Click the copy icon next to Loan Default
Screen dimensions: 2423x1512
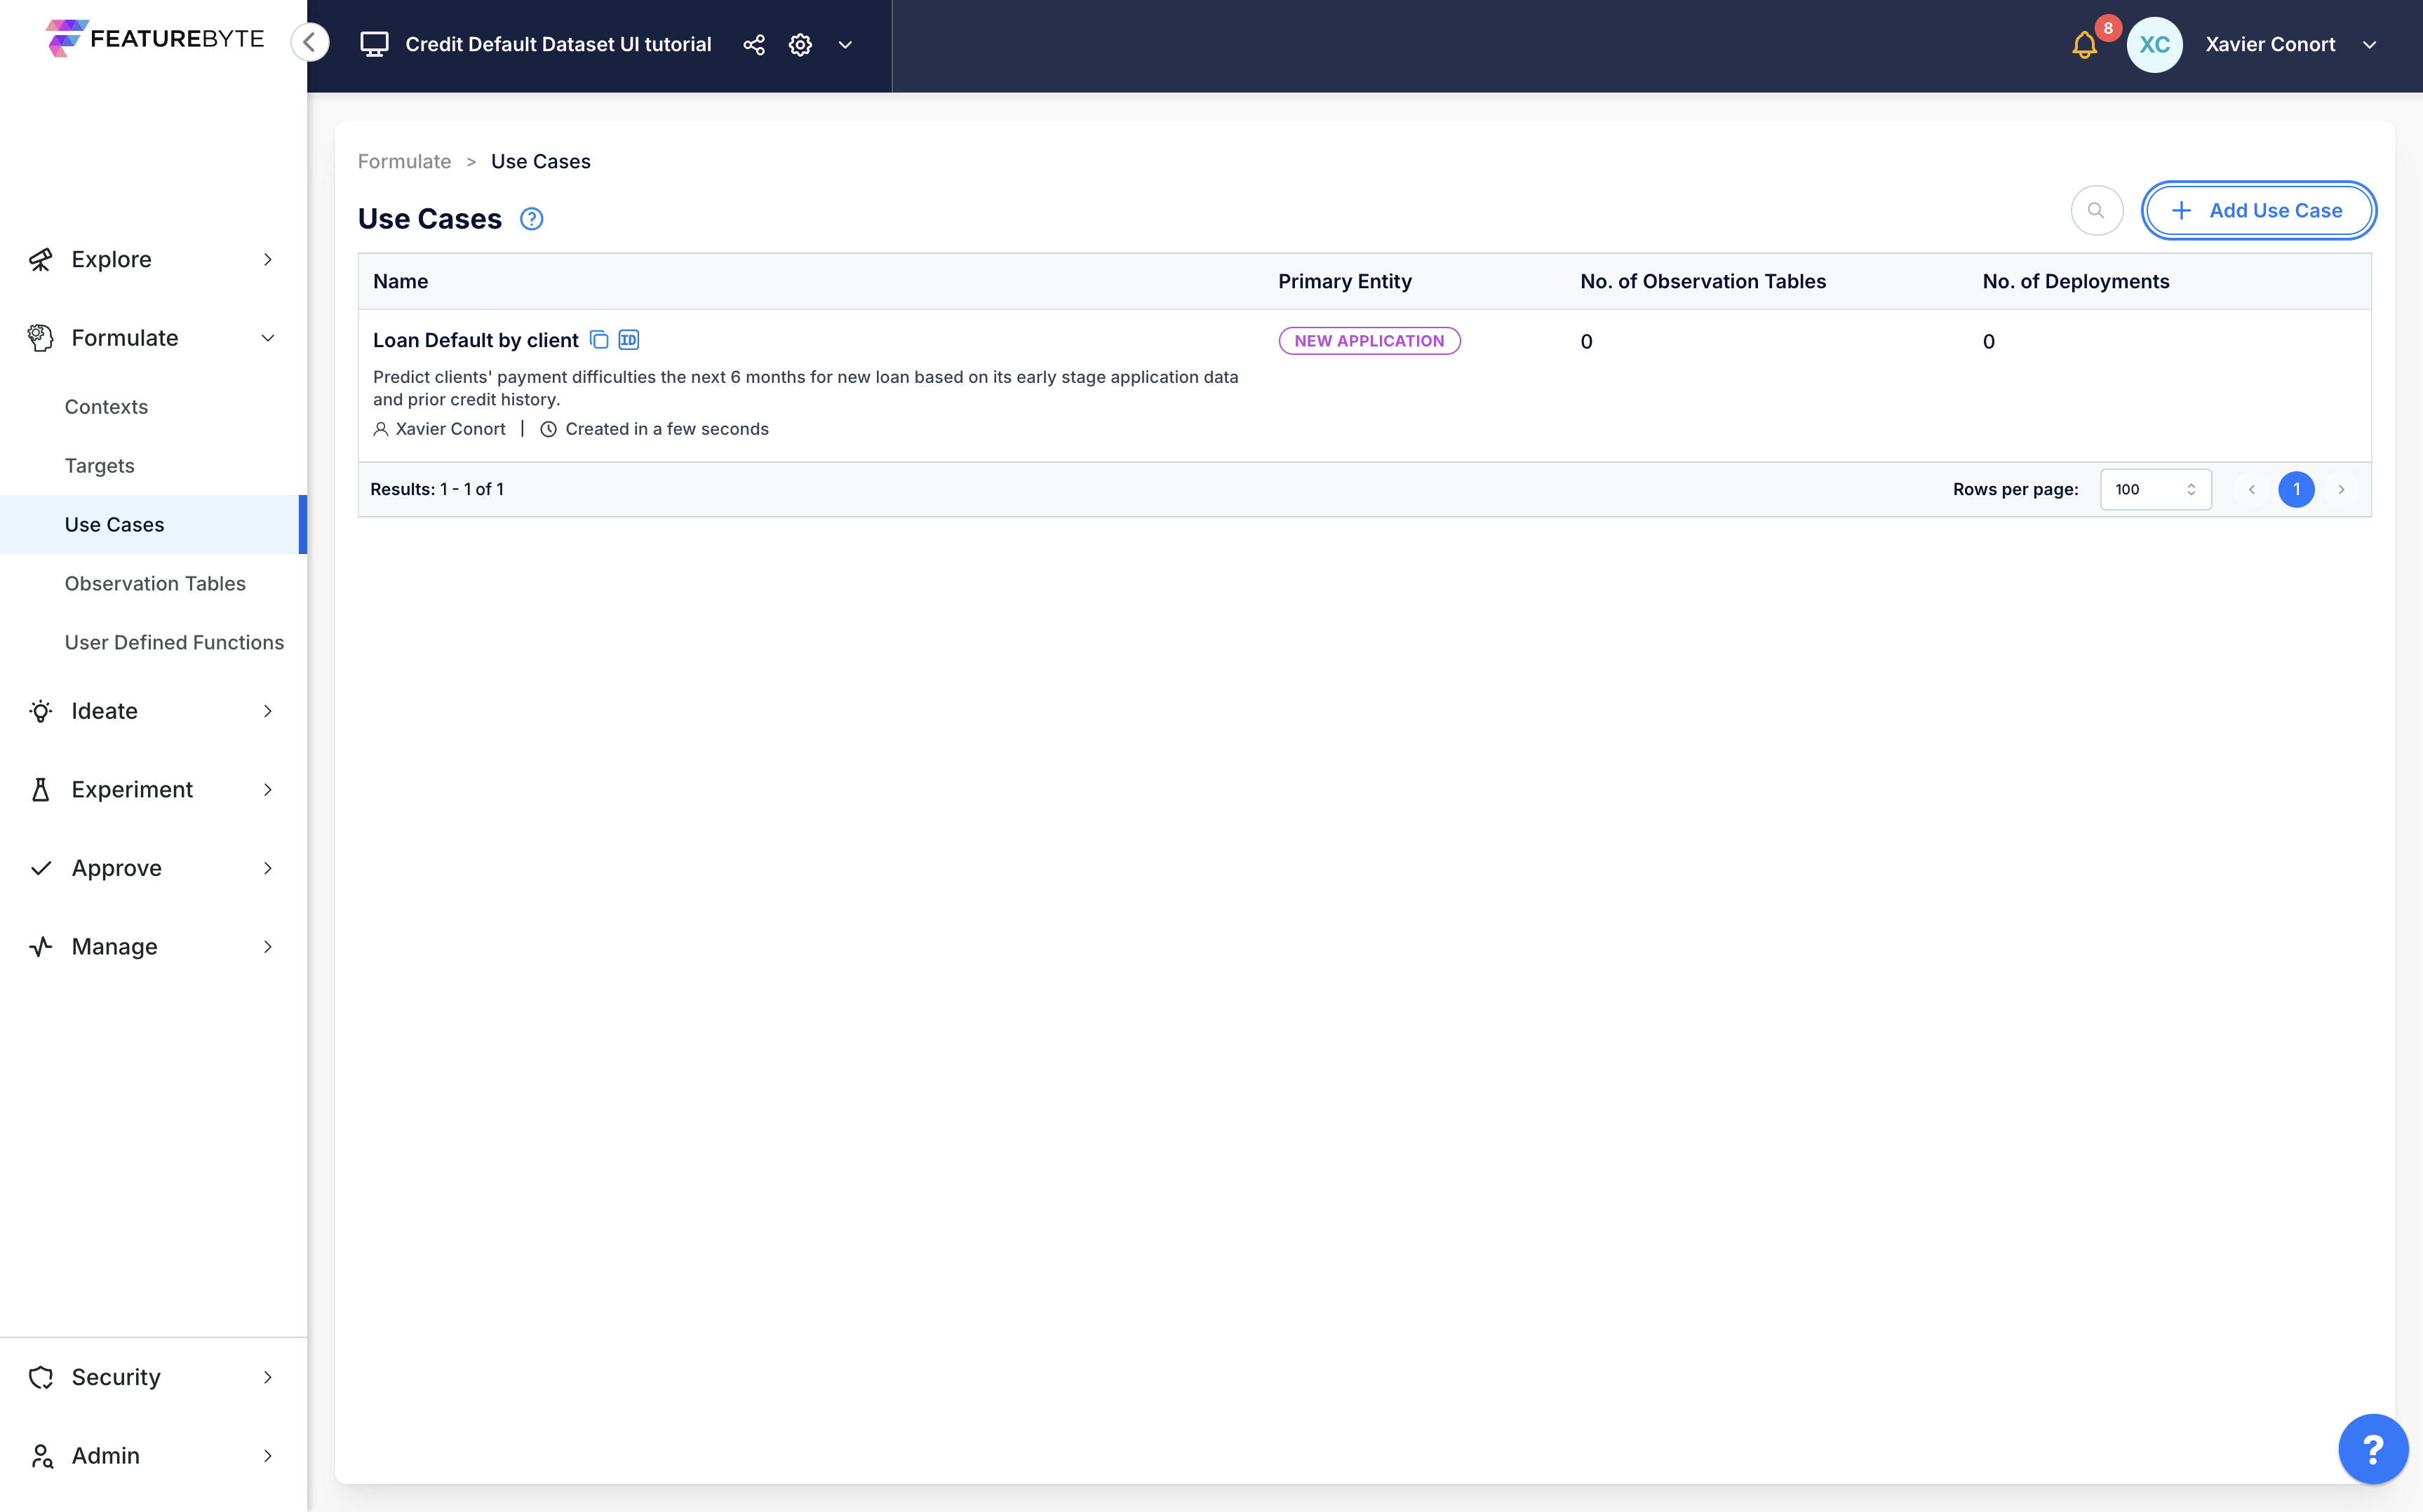click(599, 339)
